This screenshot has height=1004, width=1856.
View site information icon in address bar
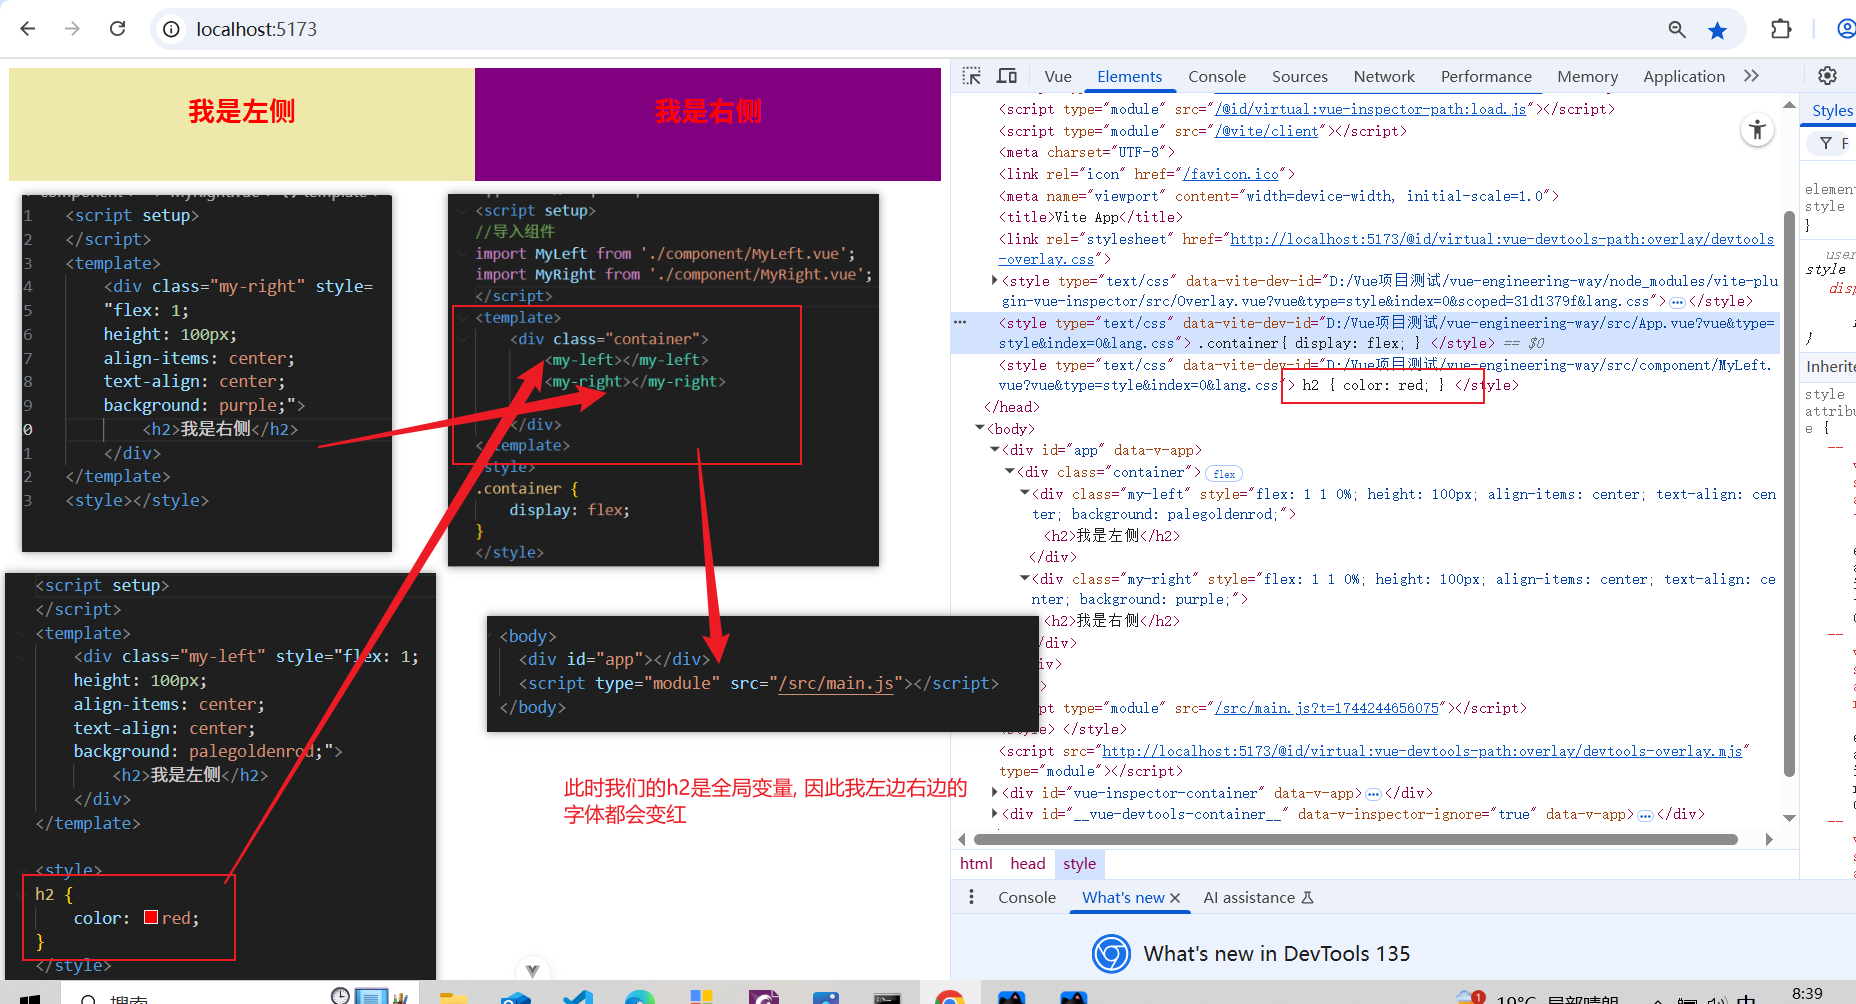171,30
